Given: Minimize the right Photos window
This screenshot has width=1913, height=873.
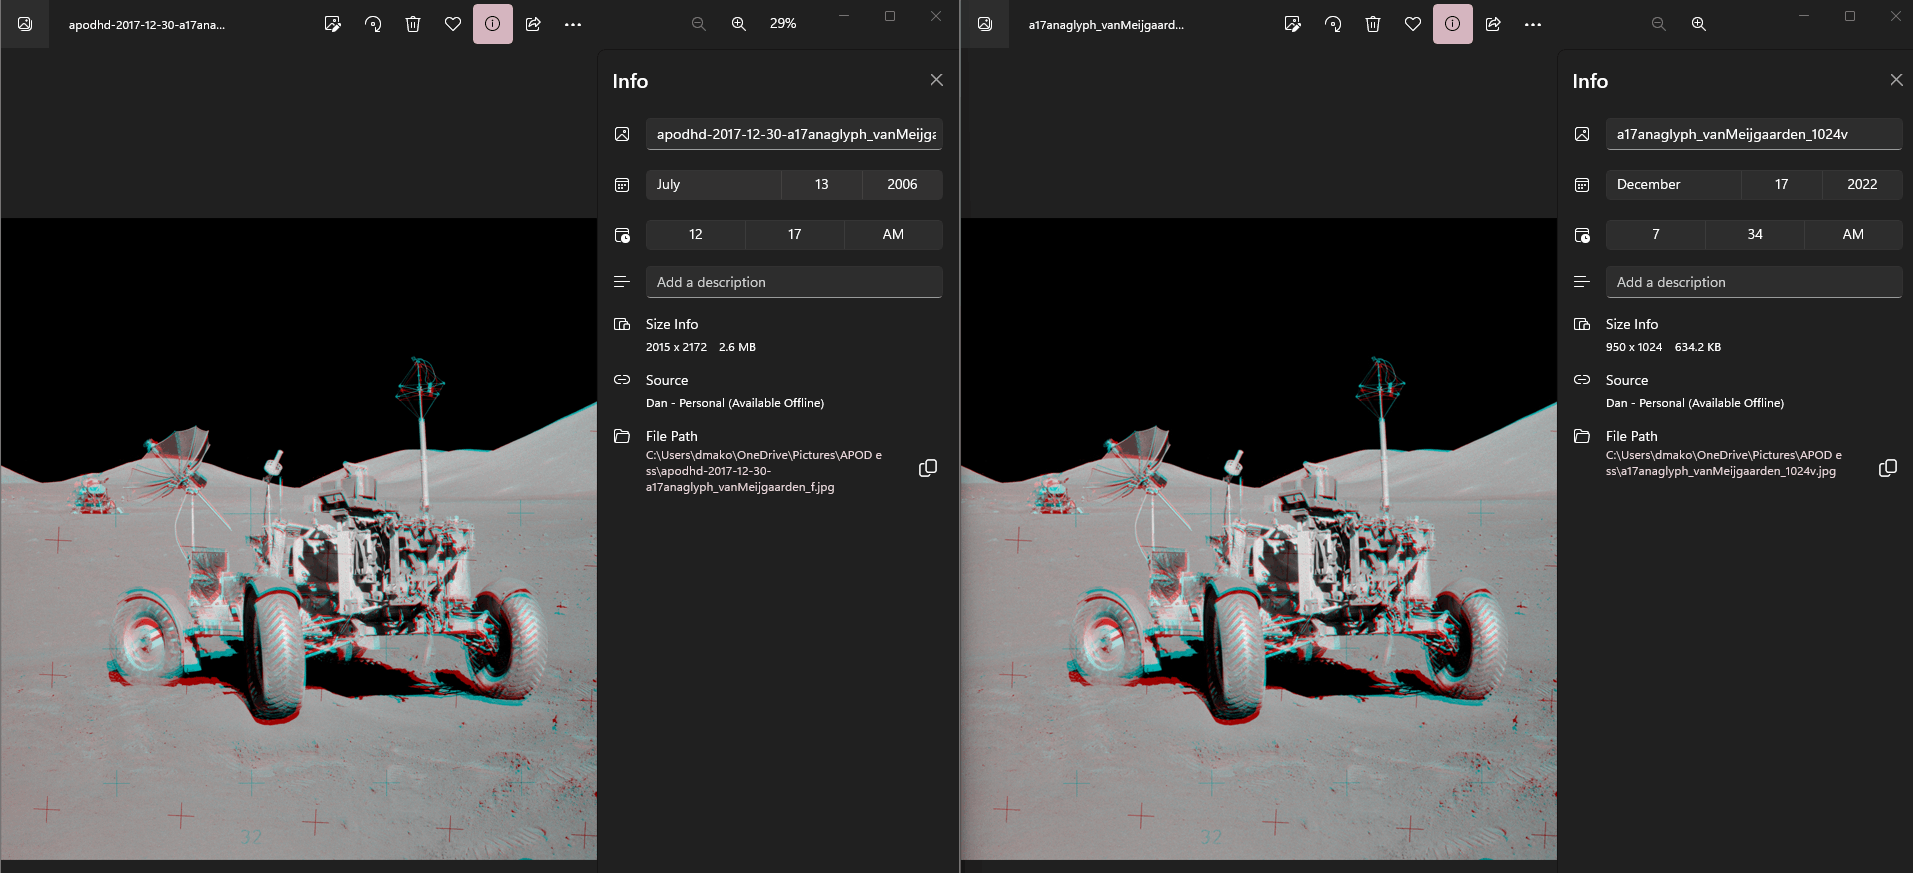Looking at the screenshot, I should tap(1804, 16).
